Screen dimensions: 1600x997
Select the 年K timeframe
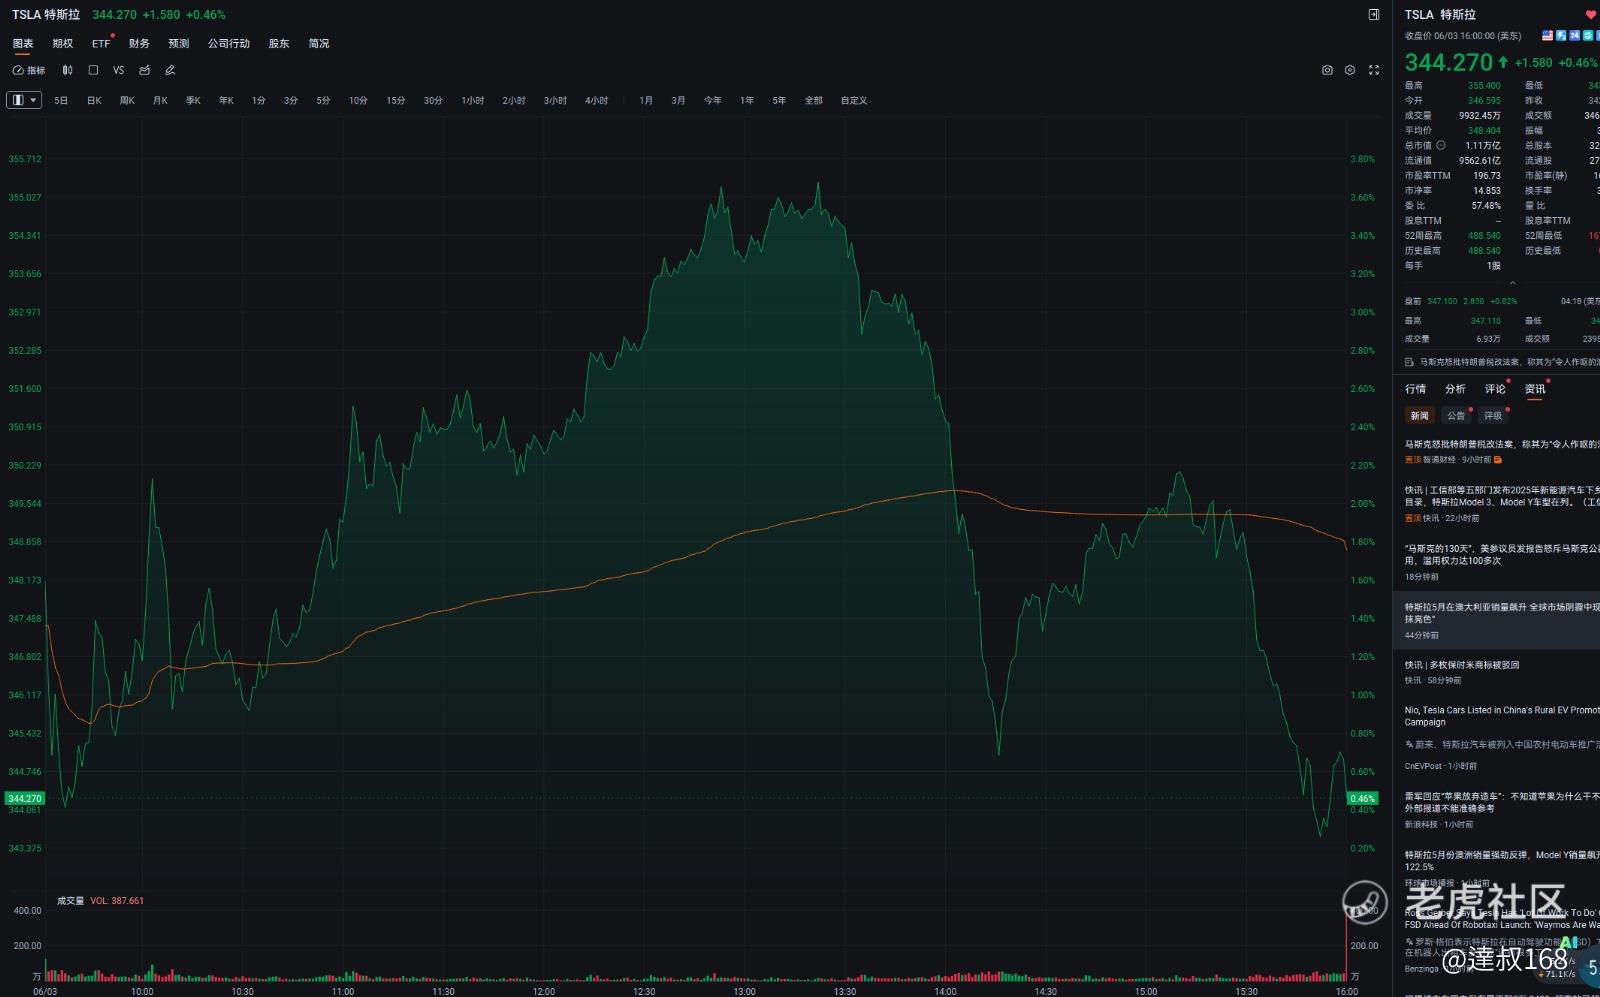point(226,100)
